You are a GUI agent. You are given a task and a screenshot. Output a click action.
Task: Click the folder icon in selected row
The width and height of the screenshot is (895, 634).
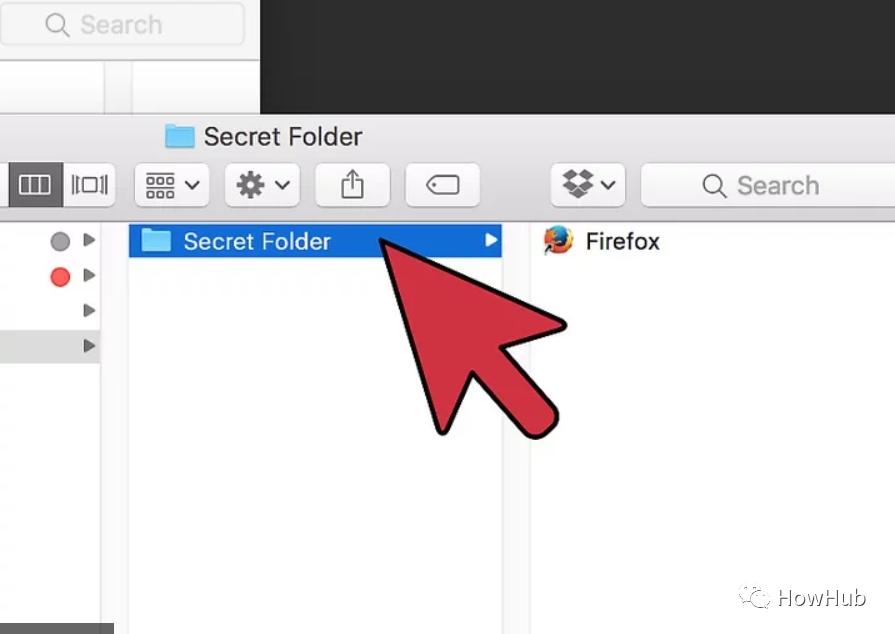[x=156, y=240]
